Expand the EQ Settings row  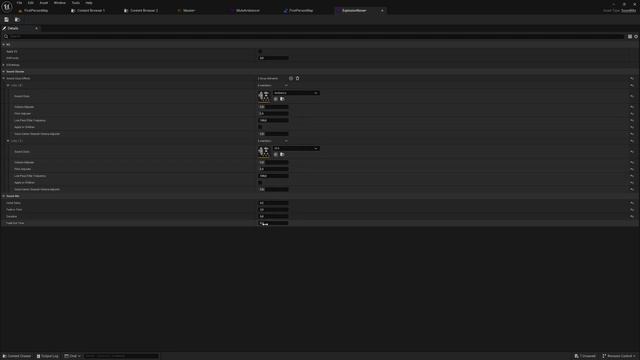(x=4, y=65)
